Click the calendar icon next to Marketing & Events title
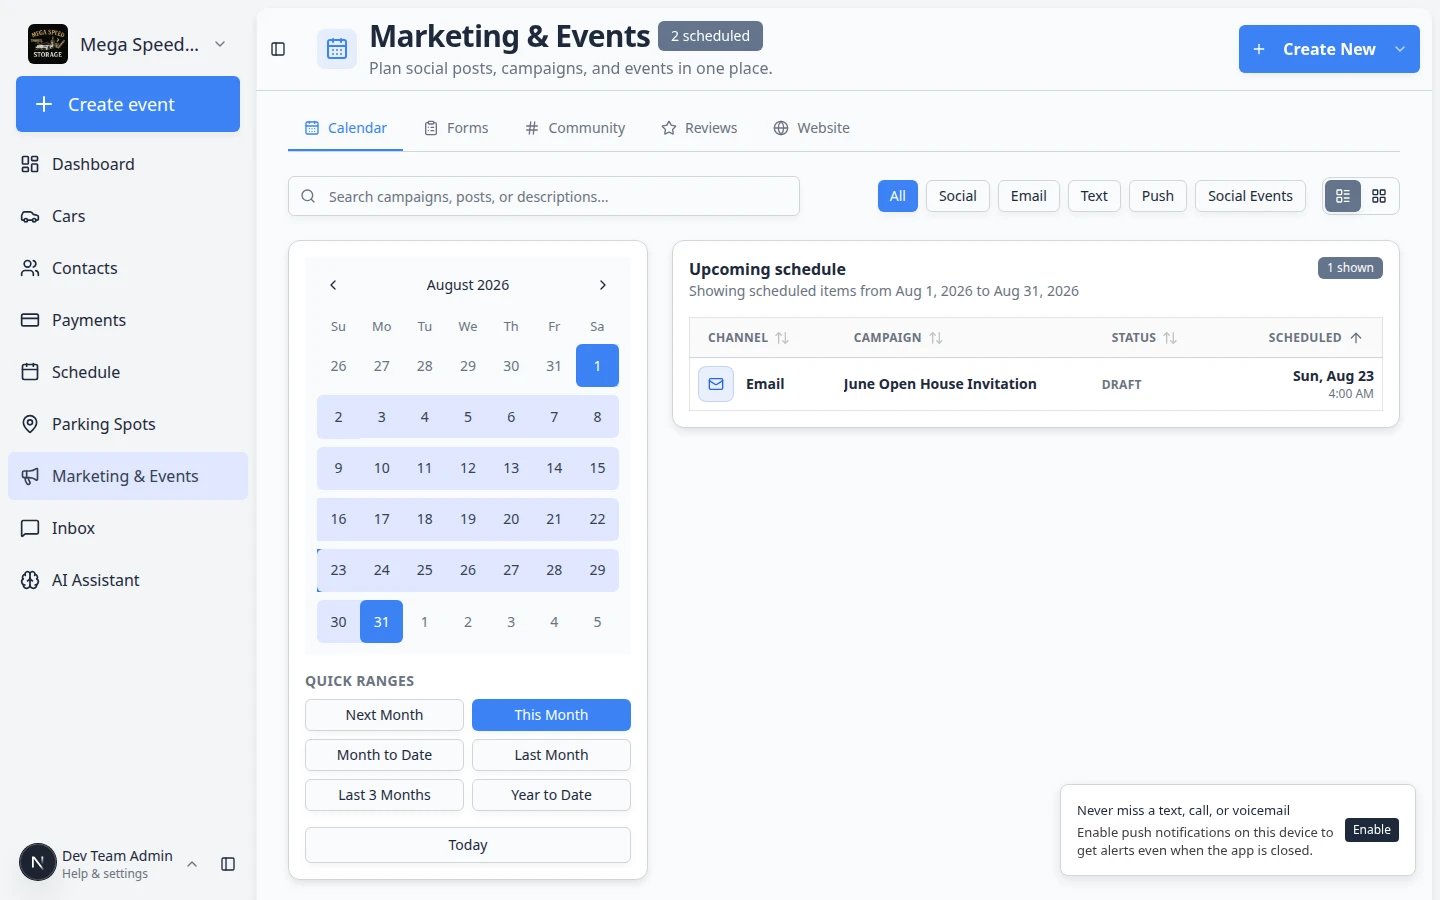The image size is (1440, 900). click(337, 49)
